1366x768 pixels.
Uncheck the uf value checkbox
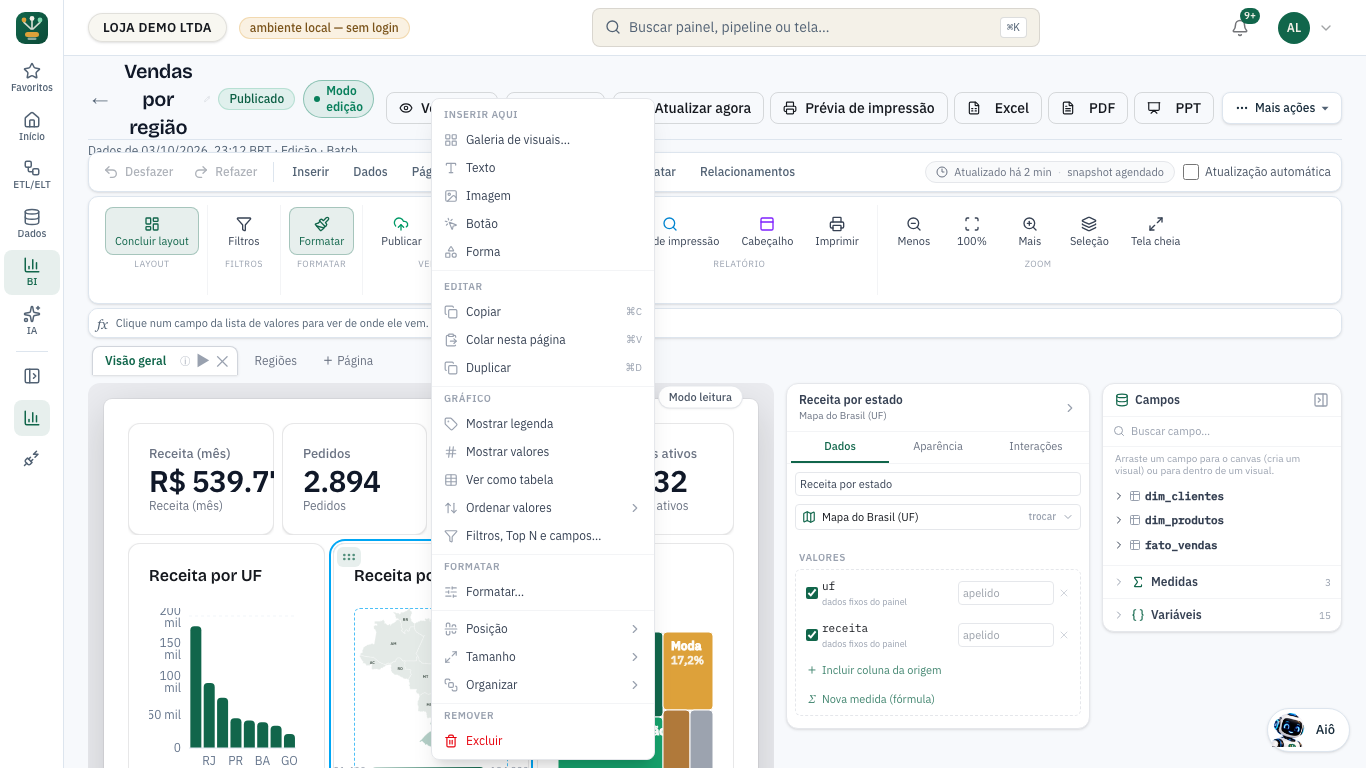click(812, 593)
